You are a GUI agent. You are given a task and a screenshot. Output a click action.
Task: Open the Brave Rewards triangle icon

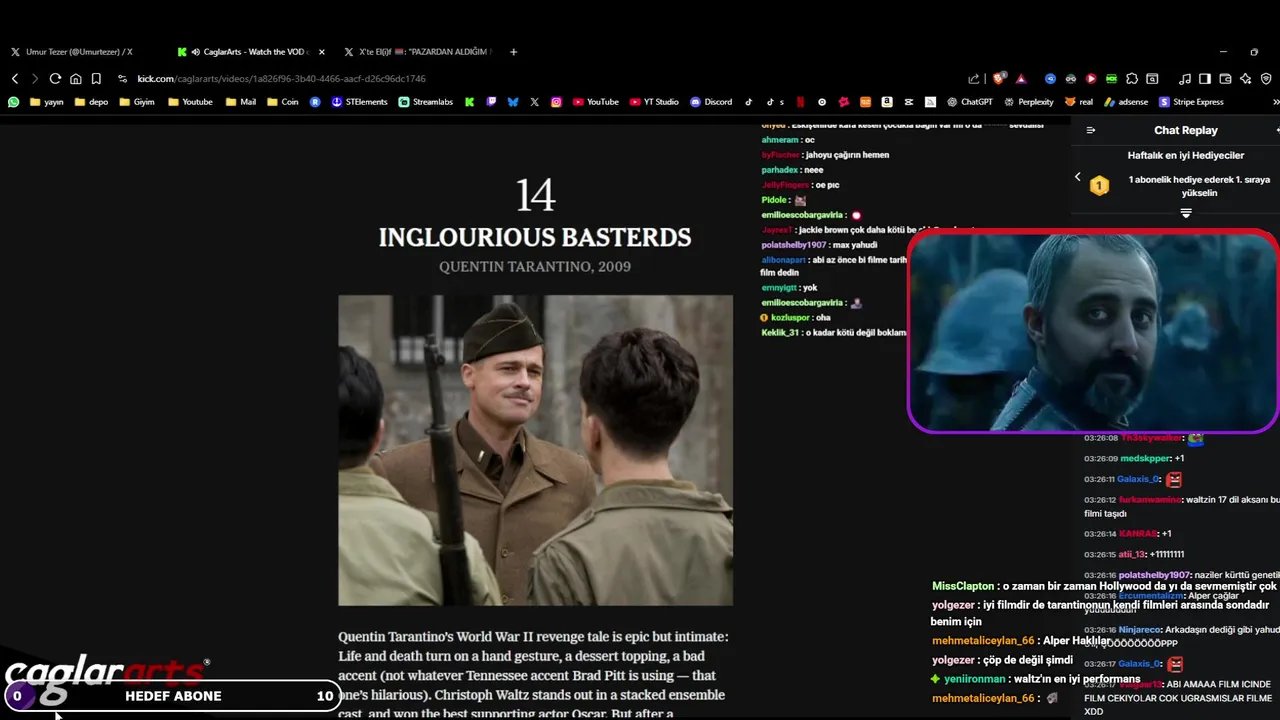tap(1021, 79)
